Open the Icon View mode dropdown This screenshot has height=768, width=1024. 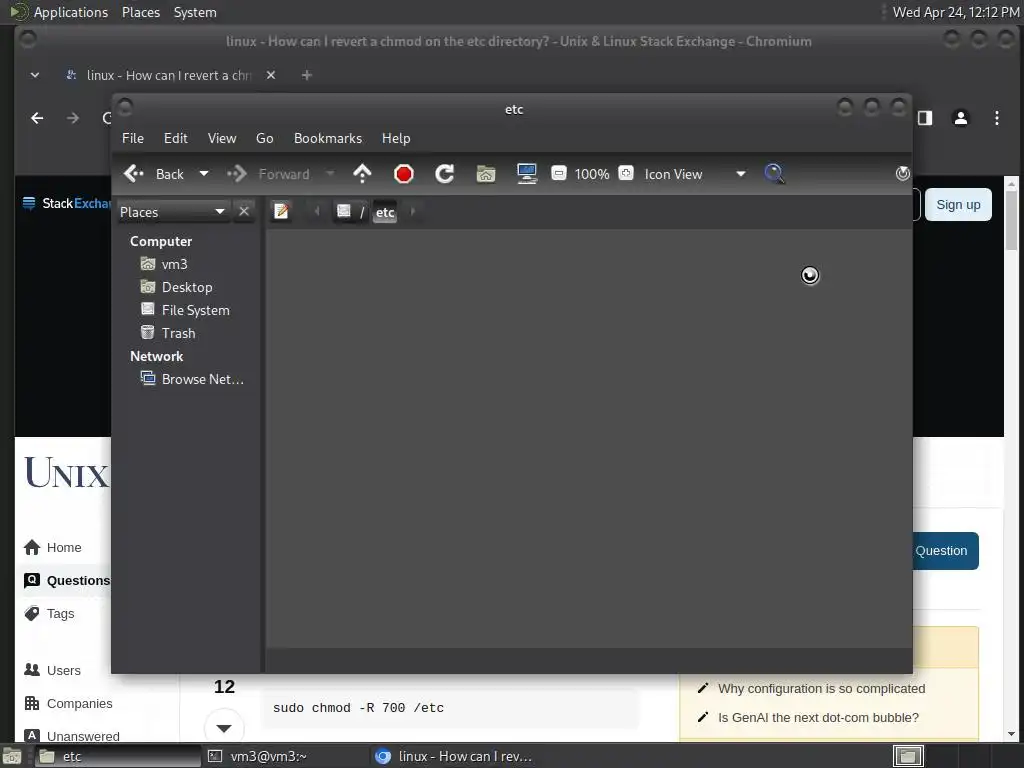pos(695,174)
